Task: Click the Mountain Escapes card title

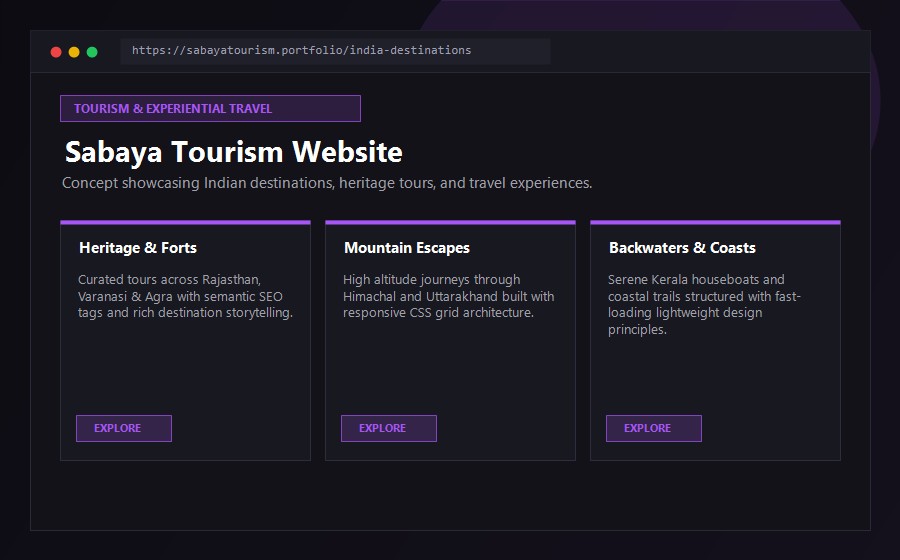Action: [407, 248]
